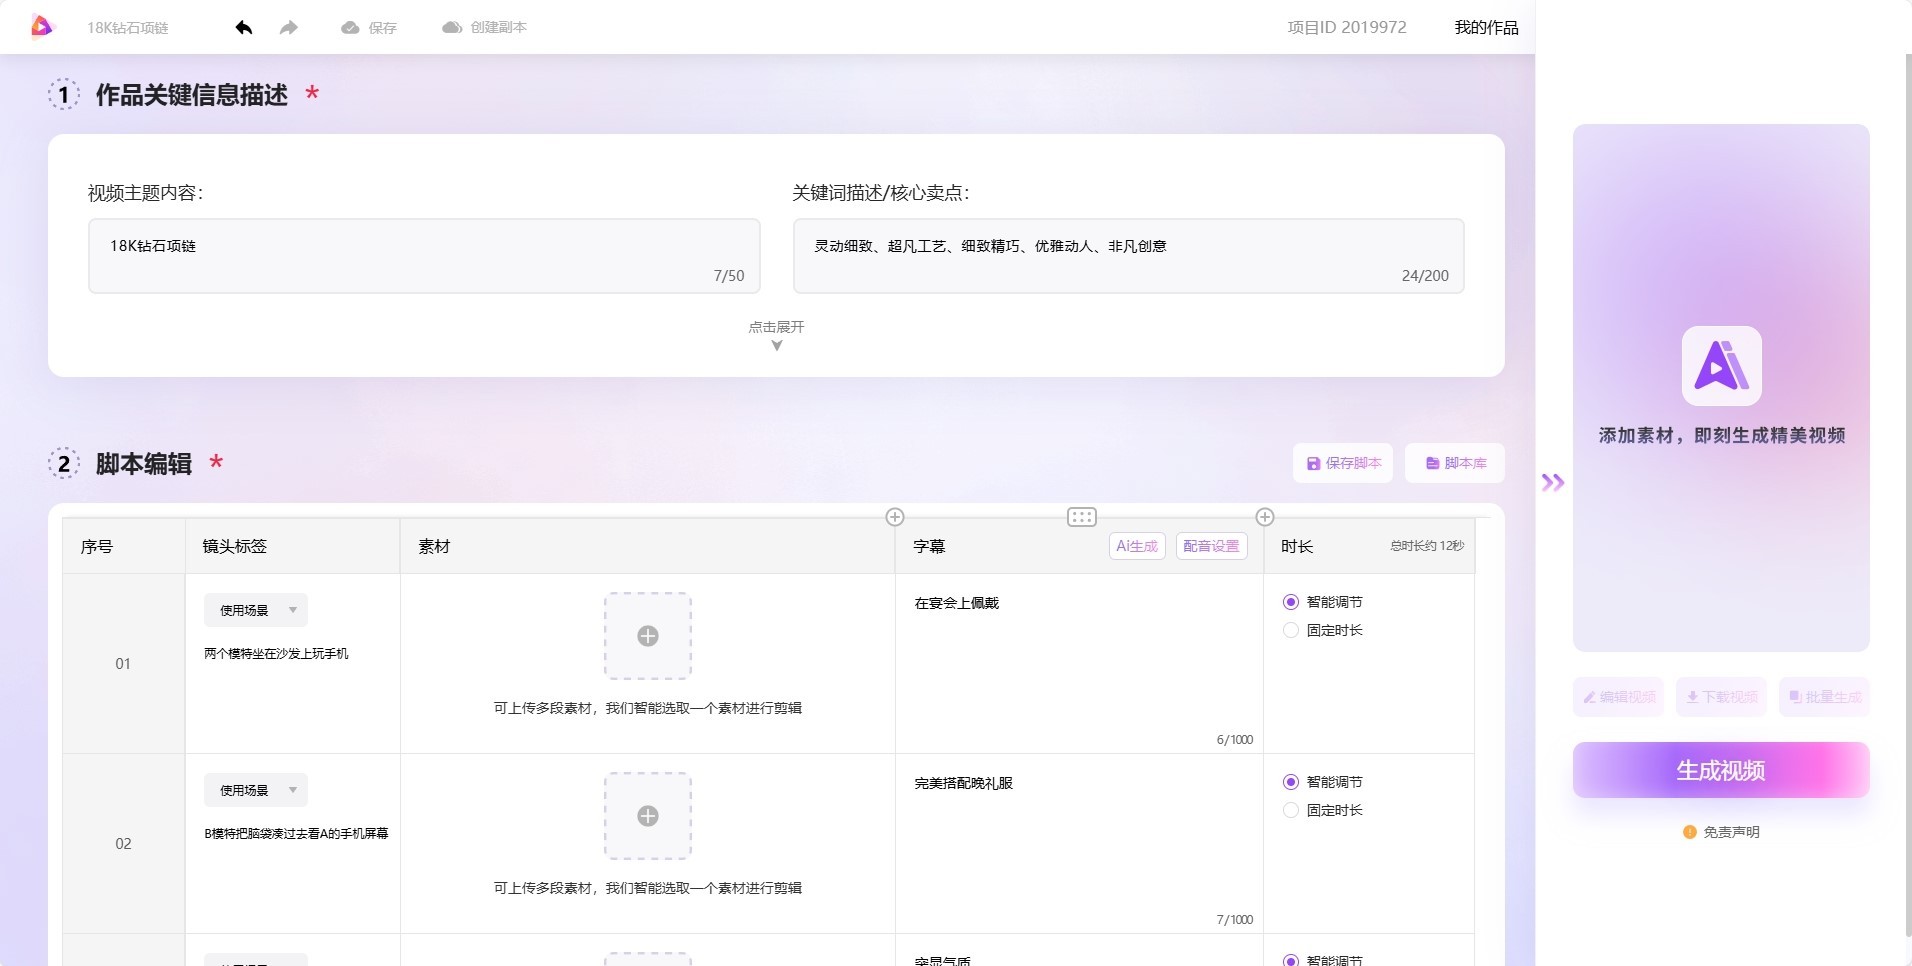The width and height of the screenshot is (1912, 966).
Task: Open 使用场景 dropdown in row 02
Action: click(256, 790)
